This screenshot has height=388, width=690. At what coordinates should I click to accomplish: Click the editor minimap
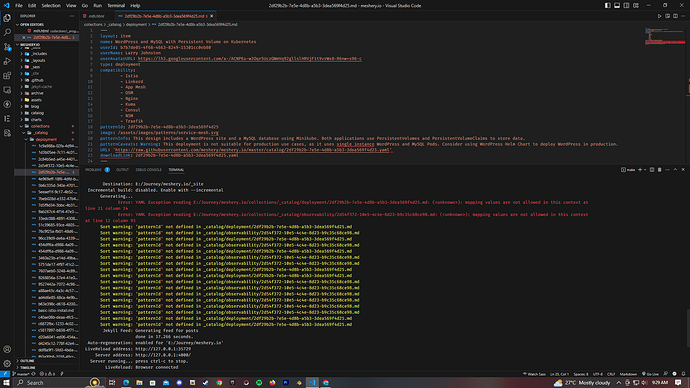(665, 37)
